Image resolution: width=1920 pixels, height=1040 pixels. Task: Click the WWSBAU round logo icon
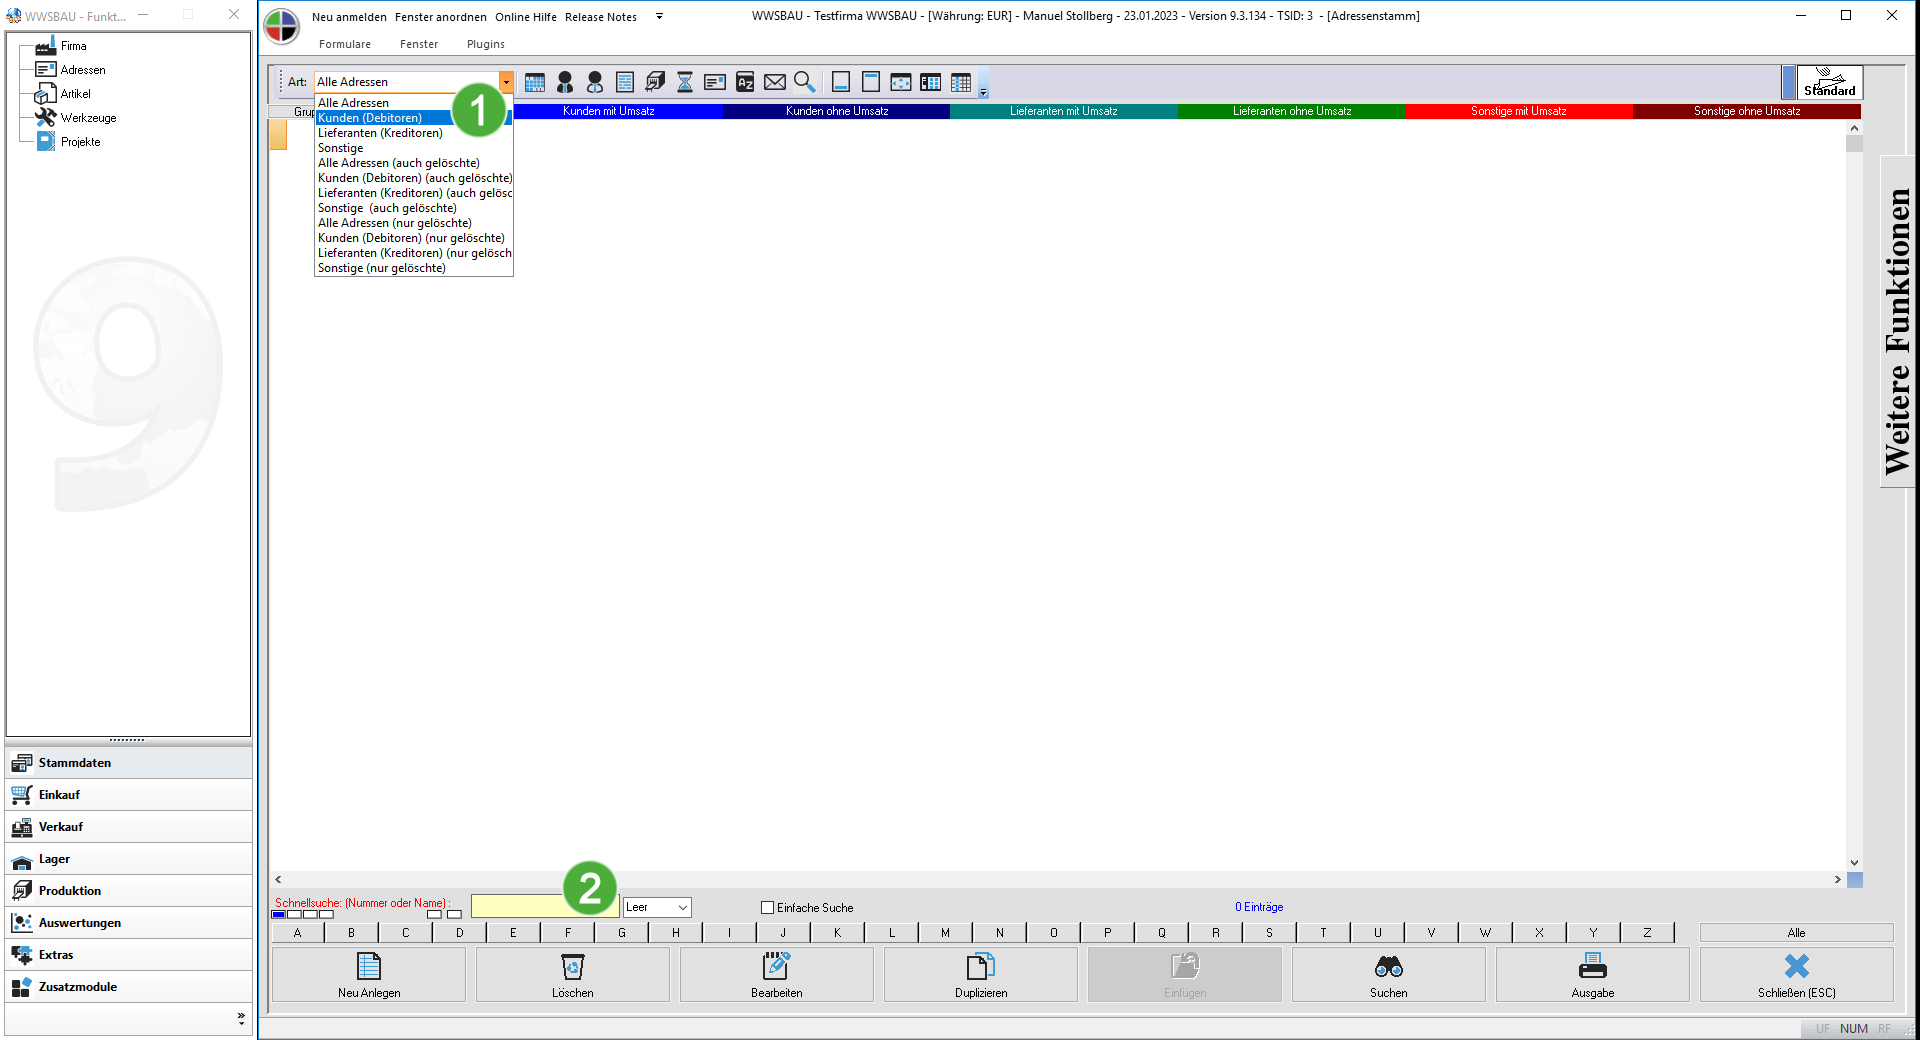point(282,27)
